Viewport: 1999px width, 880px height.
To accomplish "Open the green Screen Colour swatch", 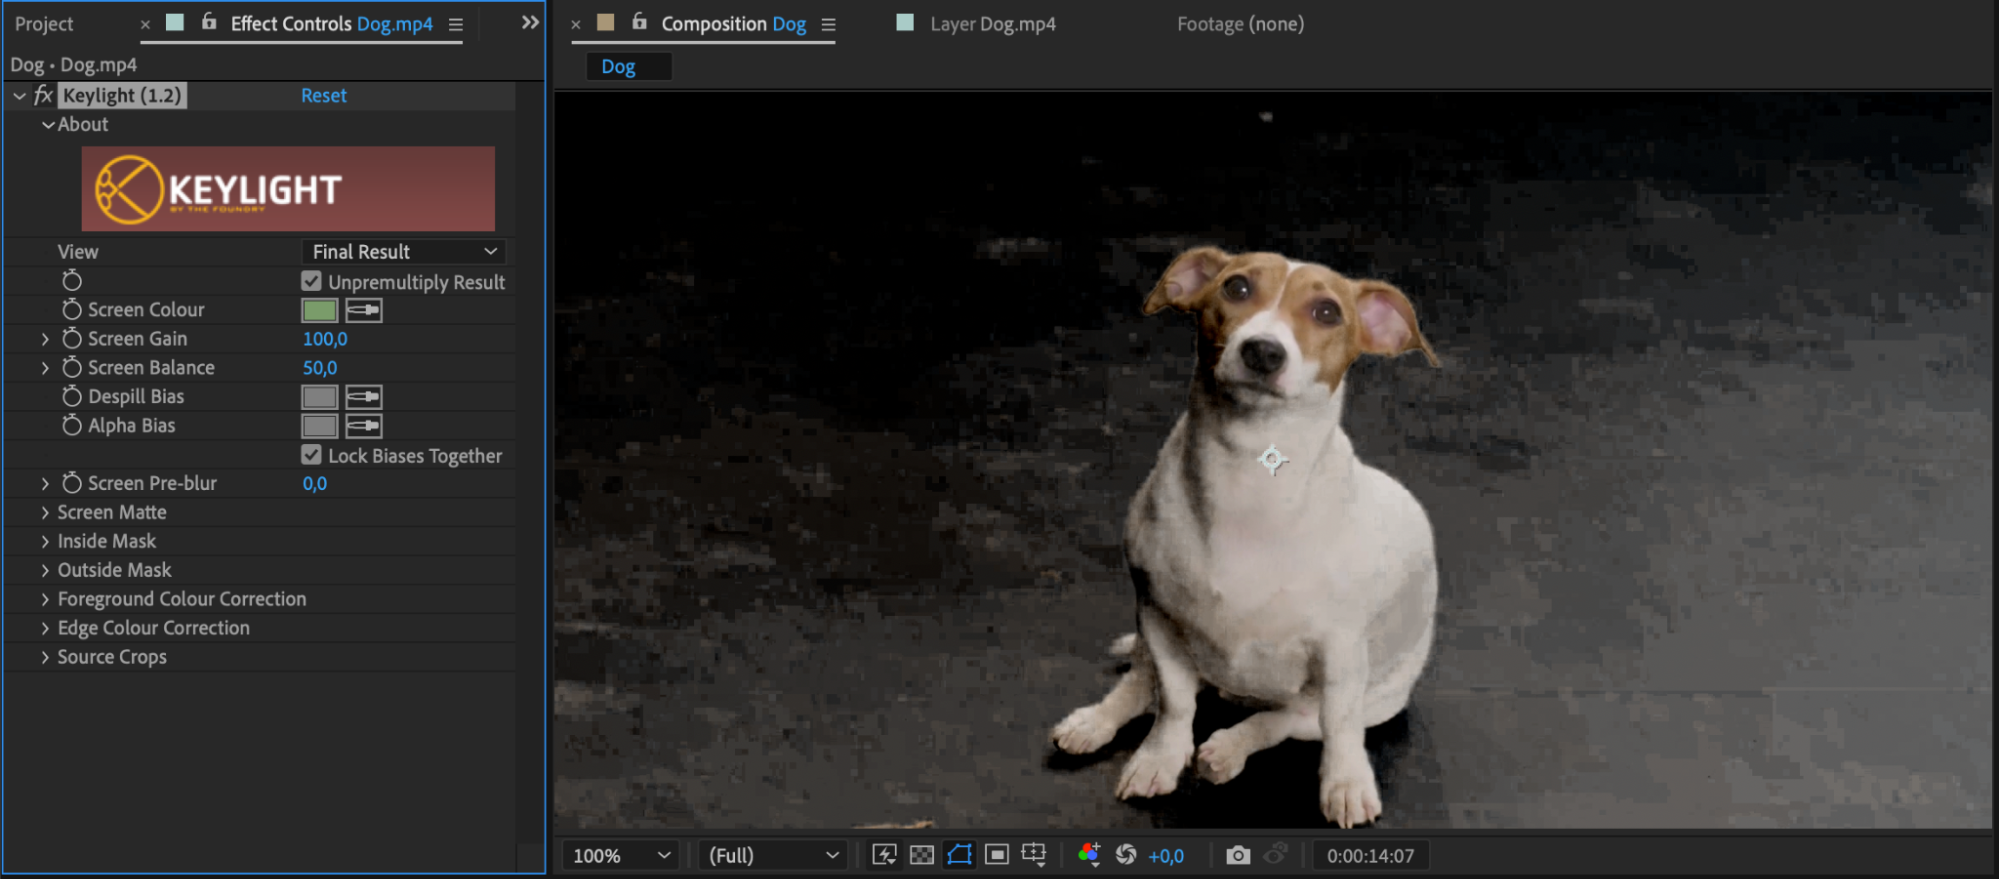I will 320,310.
